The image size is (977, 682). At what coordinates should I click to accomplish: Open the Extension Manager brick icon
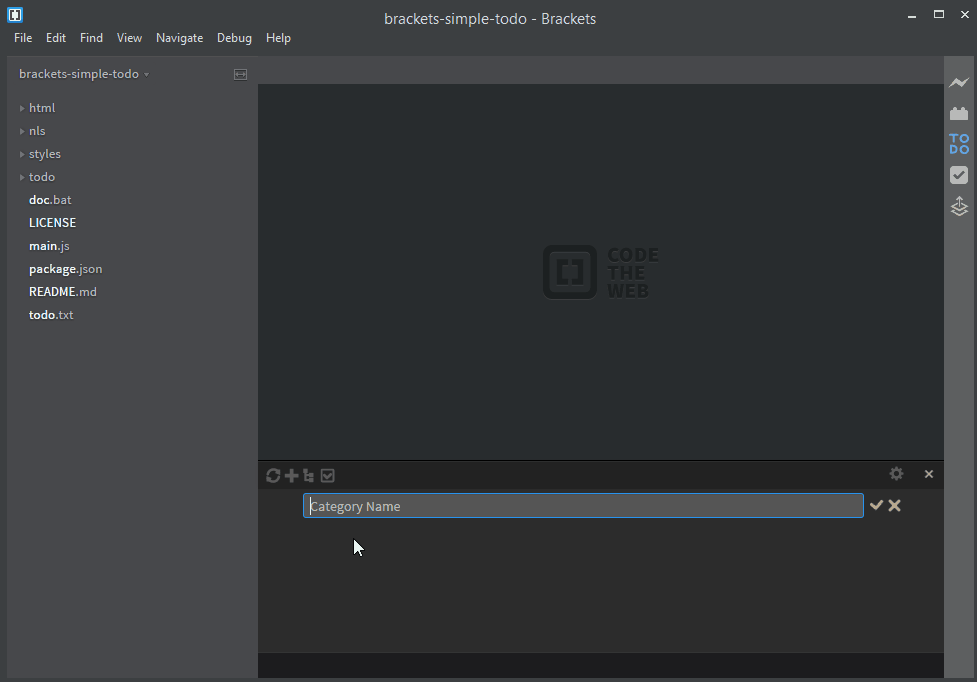click(x=959, y=113)
